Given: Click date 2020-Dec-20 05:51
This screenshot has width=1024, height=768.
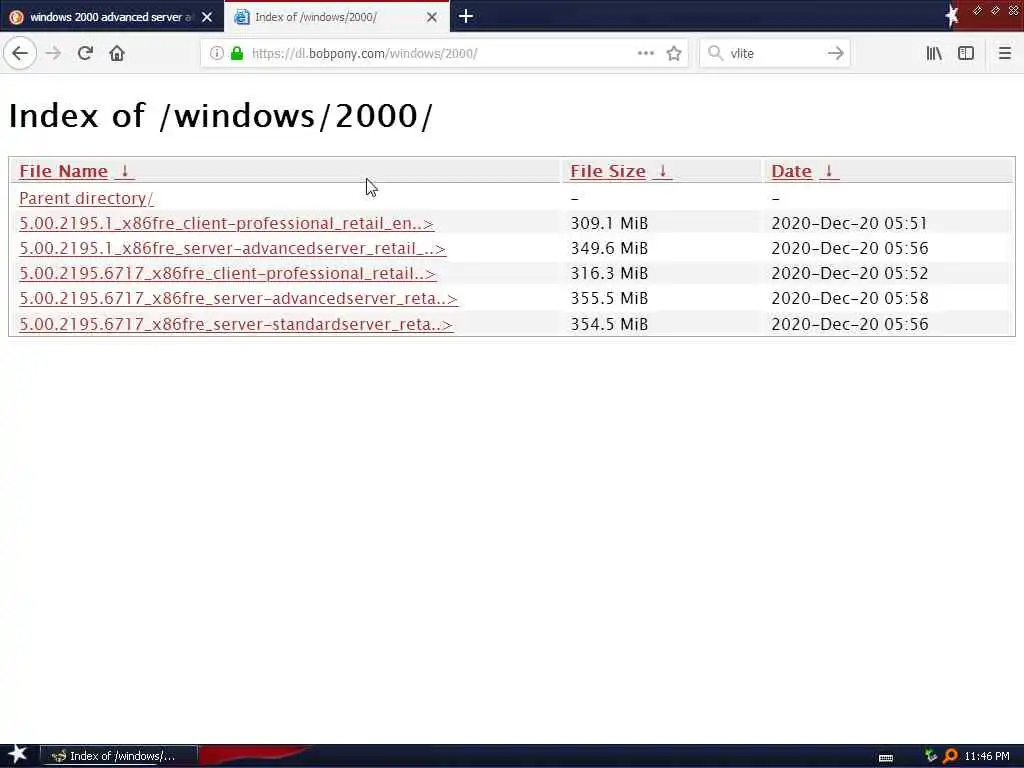Looking at the screenshot, I should 849,223.
